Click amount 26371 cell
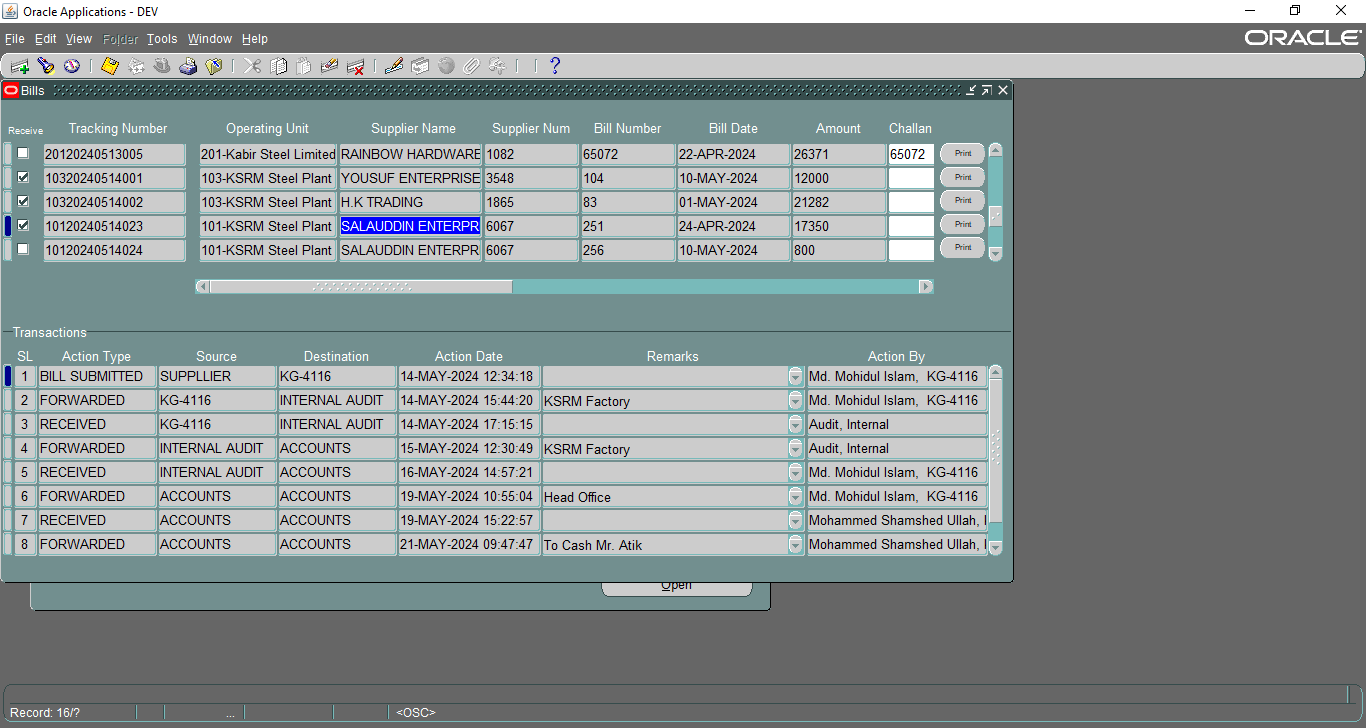This screenshot has height=728, width=1366. point(838,154)
